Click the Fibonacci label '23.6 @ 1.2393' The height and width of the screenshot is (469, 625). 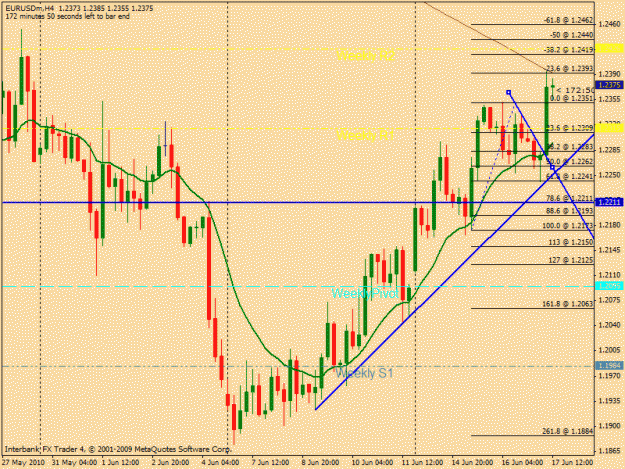pyautogui.click(x=570, y=69)
